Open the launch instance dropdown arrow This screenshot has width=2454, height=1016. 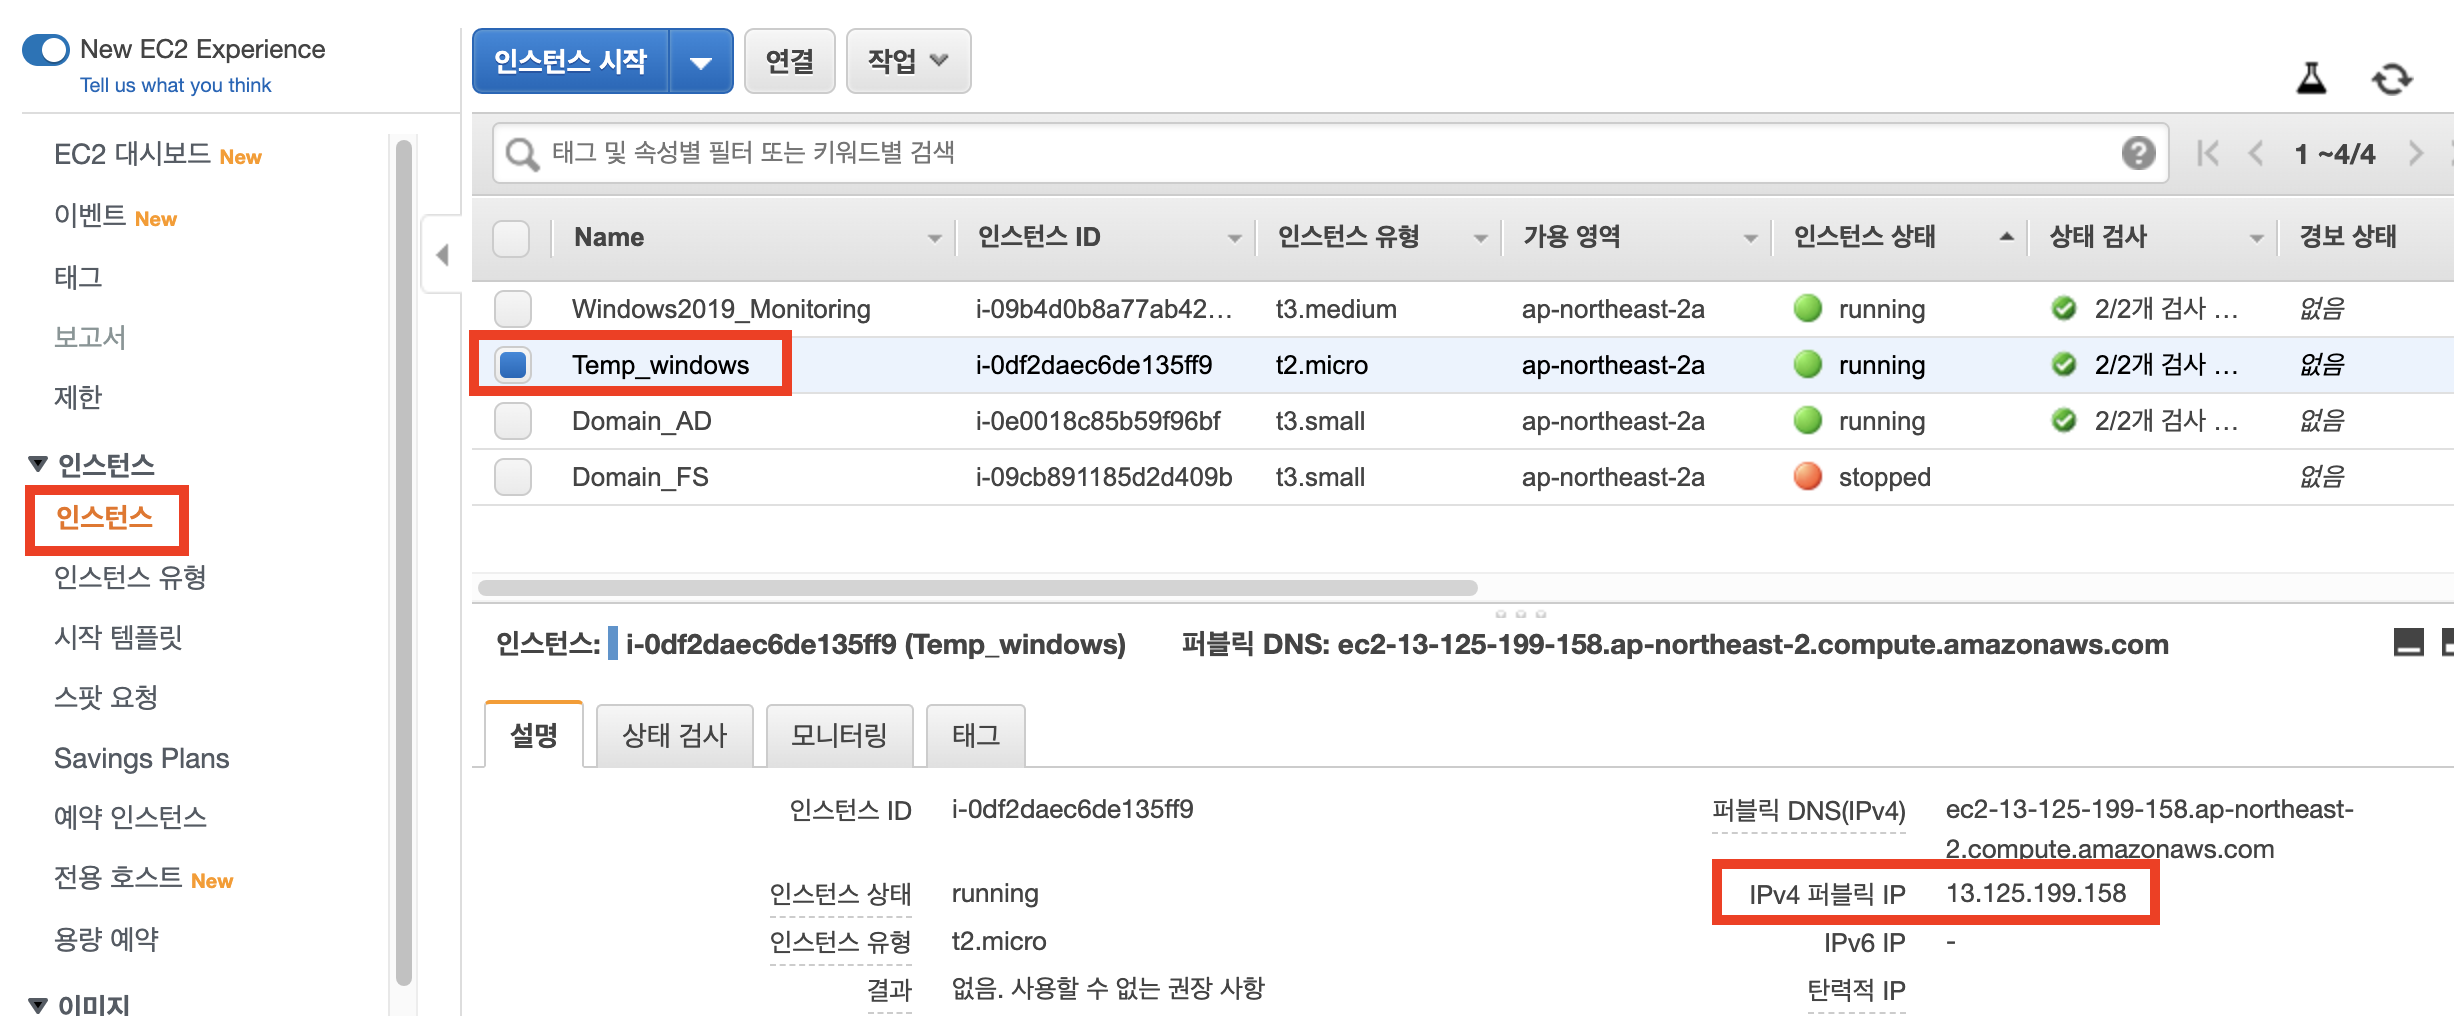(701, 62)
